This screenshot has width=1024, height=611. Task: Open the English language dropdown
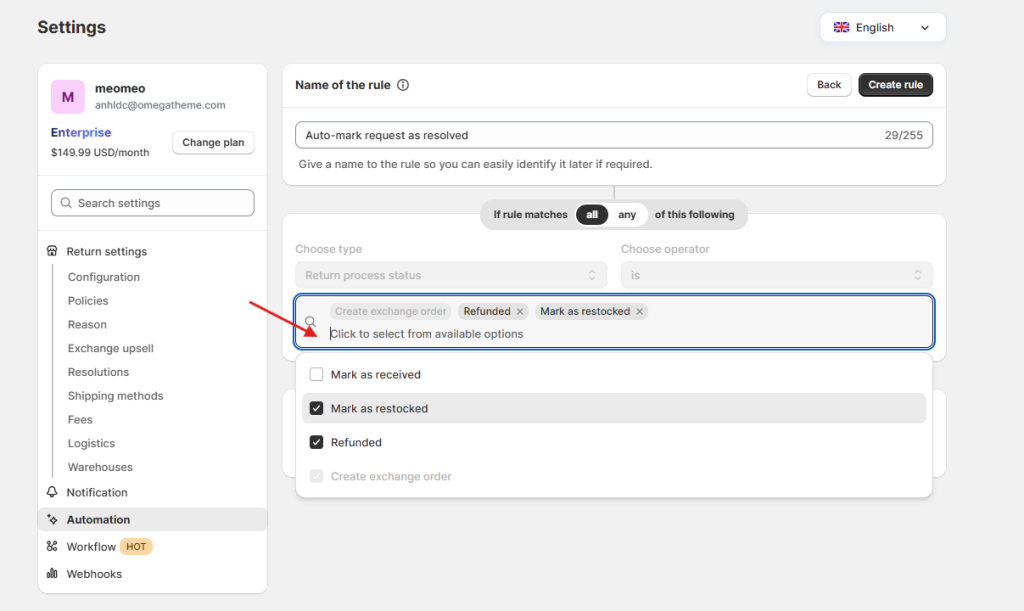point(925,27)
